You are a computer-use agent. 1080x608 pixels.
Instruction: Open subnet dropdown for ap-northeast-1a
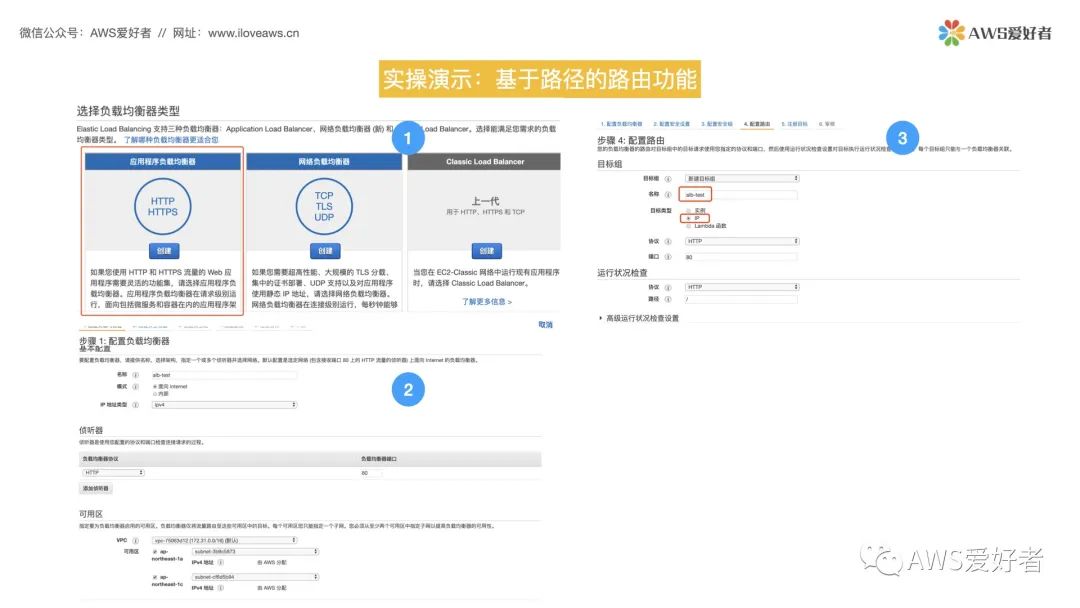[x=256, y=552]
